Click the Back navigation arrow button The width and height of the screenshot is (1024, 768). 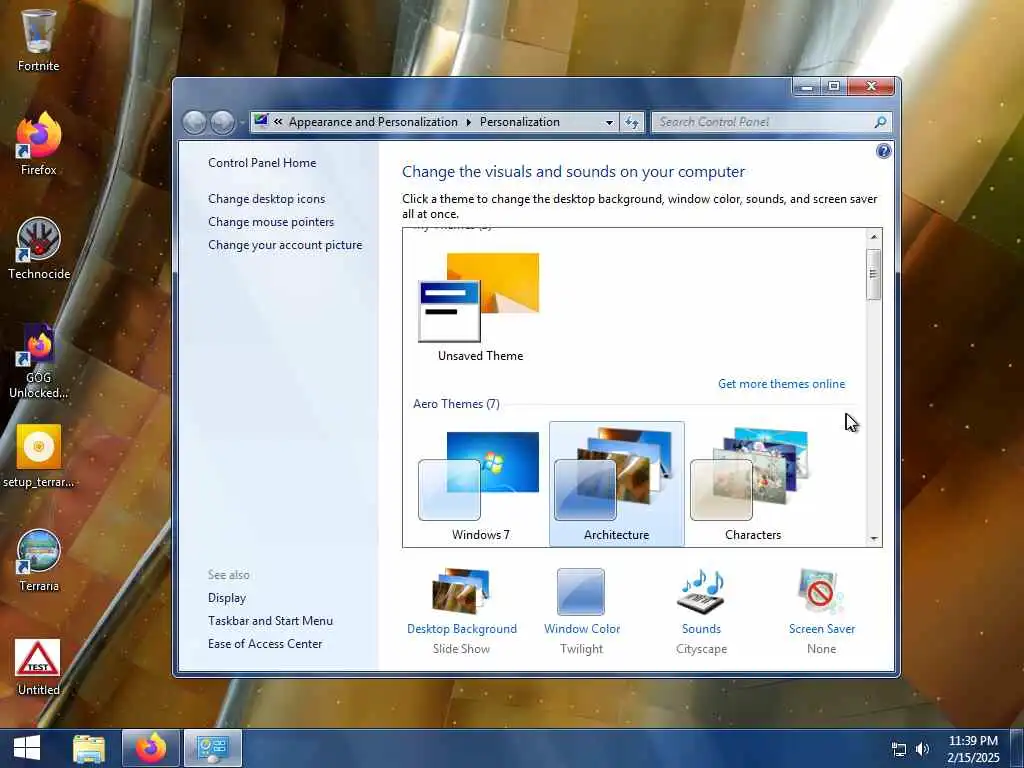coord(194,122)
